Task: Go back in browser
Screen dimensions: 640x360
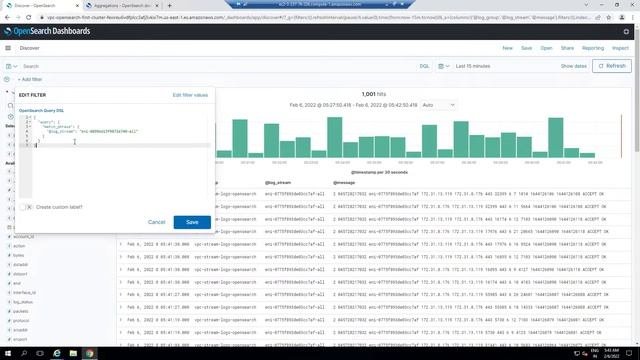Action: 7,18
